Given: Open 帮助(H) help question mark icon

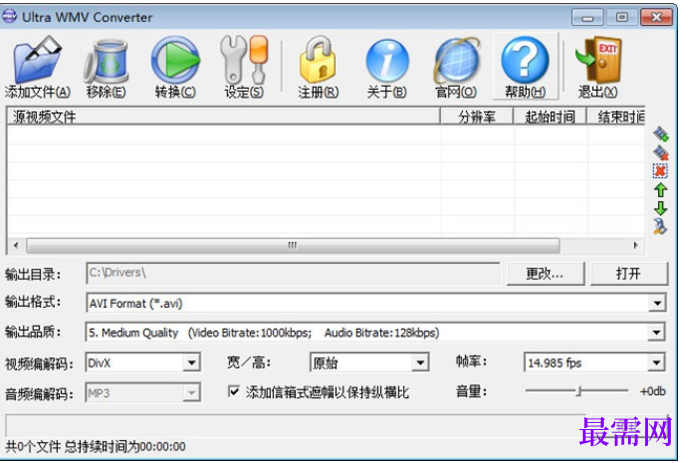Looking at the screenshot, I should coord(525,60).
